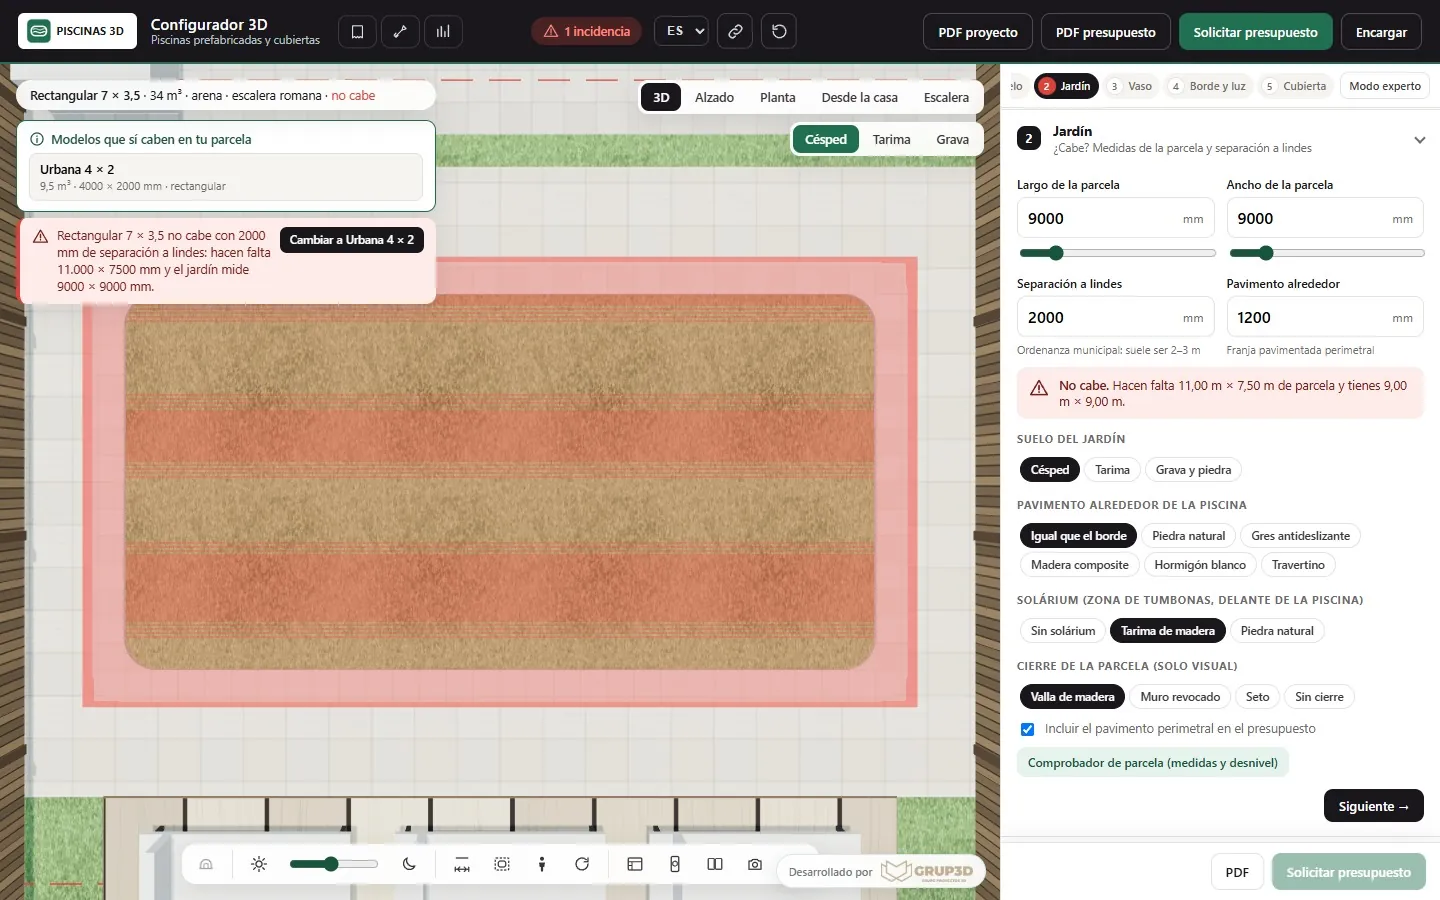Click the phone portrait view icon
Screen dimensions: 1440x900
[675, 864]
